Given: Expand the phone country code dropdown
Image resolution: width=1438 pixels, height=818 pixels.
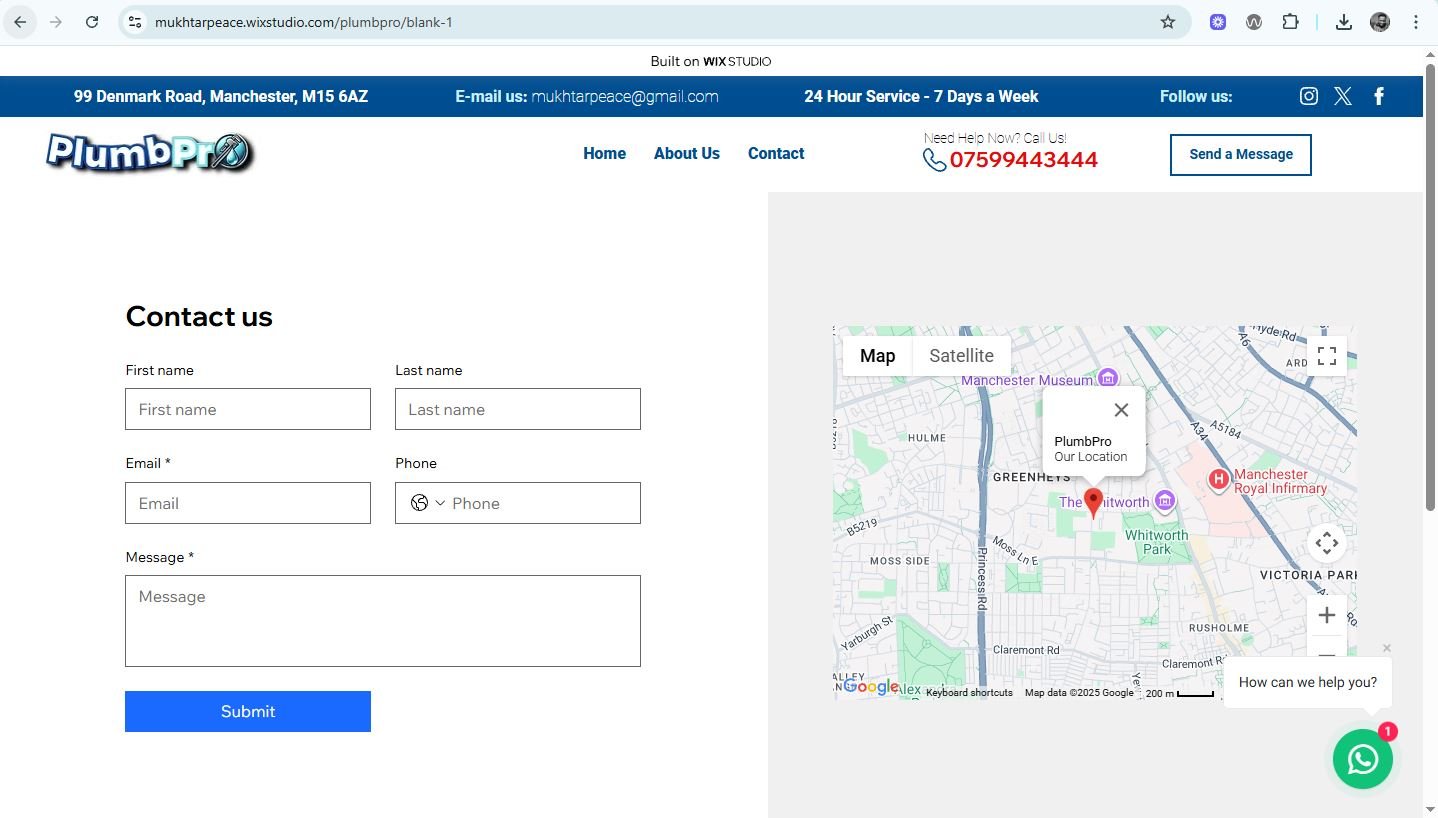Looking at the screenshot, I should [428, 503].
